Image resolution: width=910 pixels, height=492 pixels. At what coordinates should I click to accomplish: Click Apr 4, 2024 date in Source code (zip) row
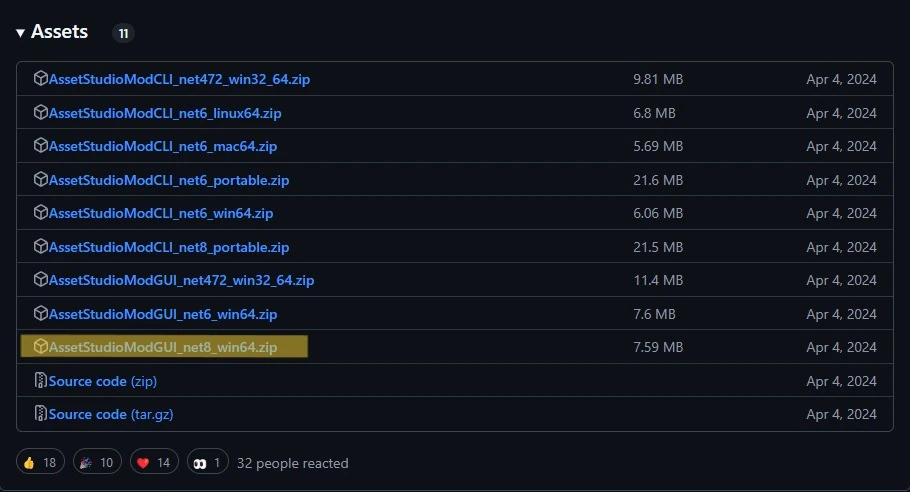tap(841, 381)
